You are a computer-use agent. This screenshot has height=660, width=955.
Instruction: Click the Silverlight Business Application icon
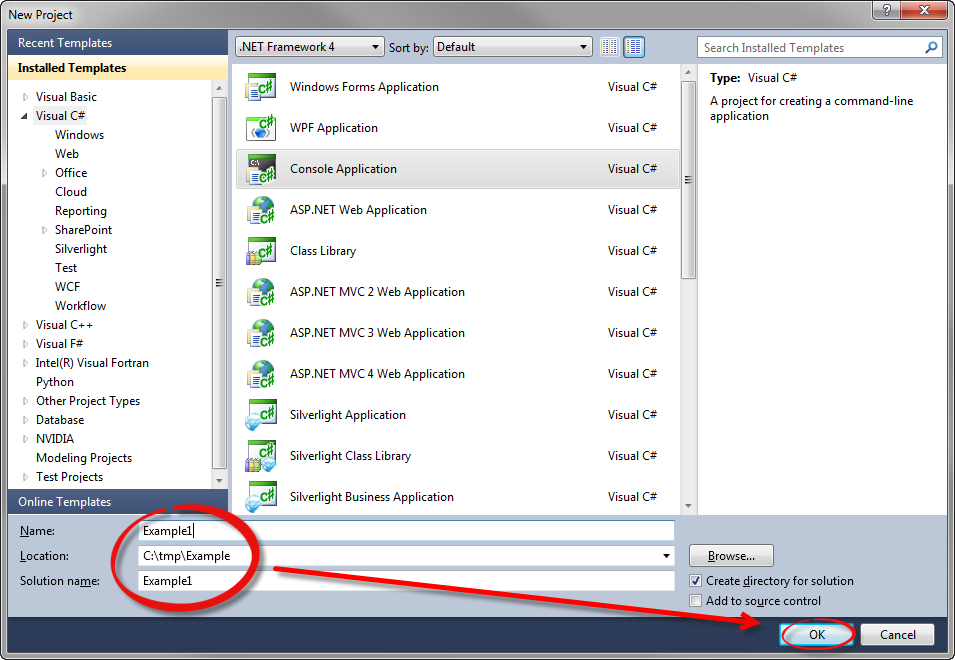(261, 497)
